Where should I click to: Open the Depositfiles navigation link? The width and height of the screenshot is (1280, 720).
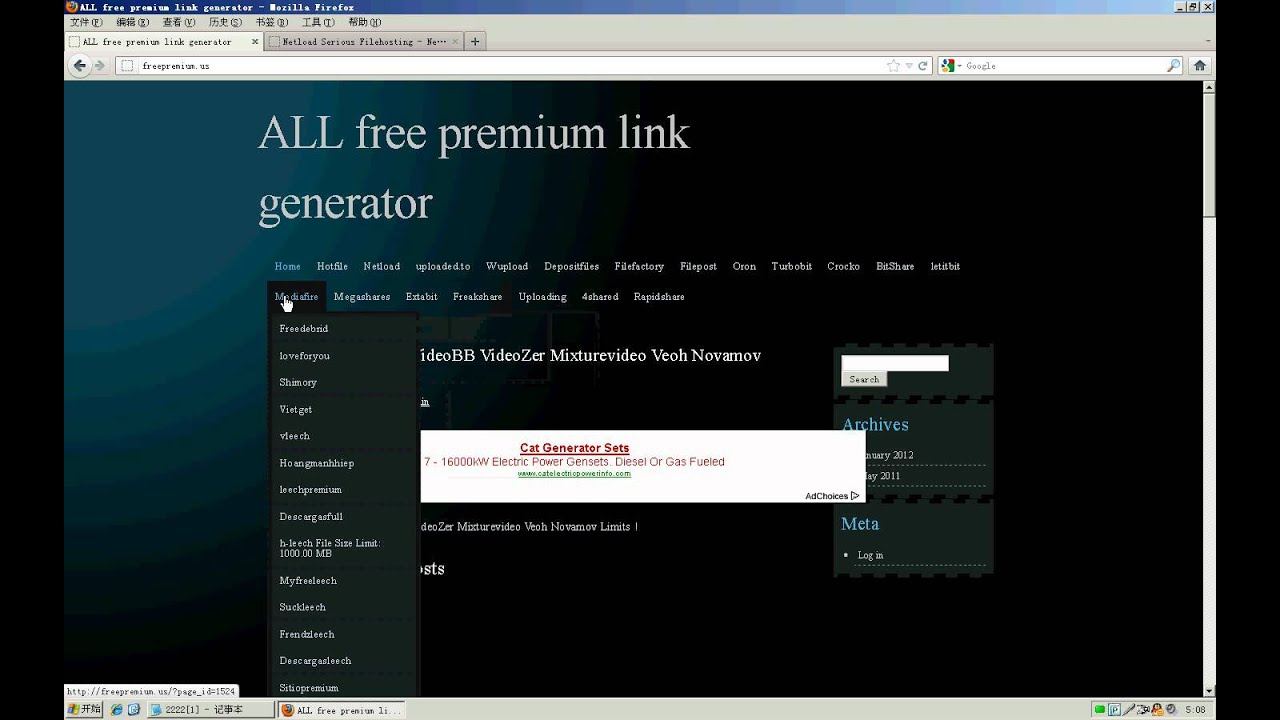[571, 266]
